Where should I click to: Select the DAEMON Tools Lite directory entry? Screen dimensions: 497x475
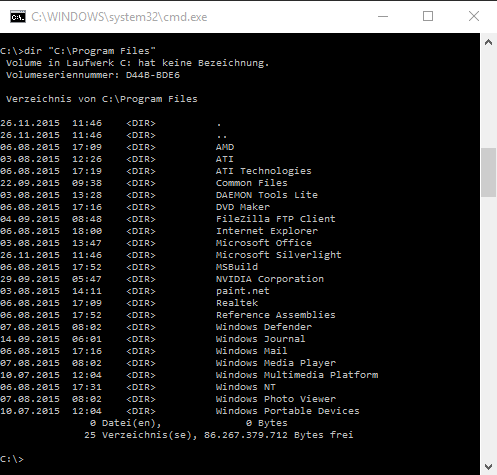click(x=267, y=195)
